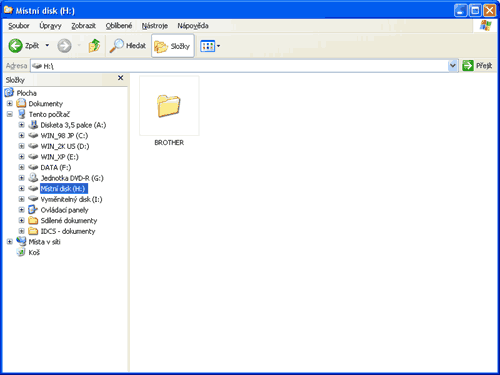Click the Sdílené dokumenty folder icon
Viewport: 500px width, 375px height.
point(33,220)
